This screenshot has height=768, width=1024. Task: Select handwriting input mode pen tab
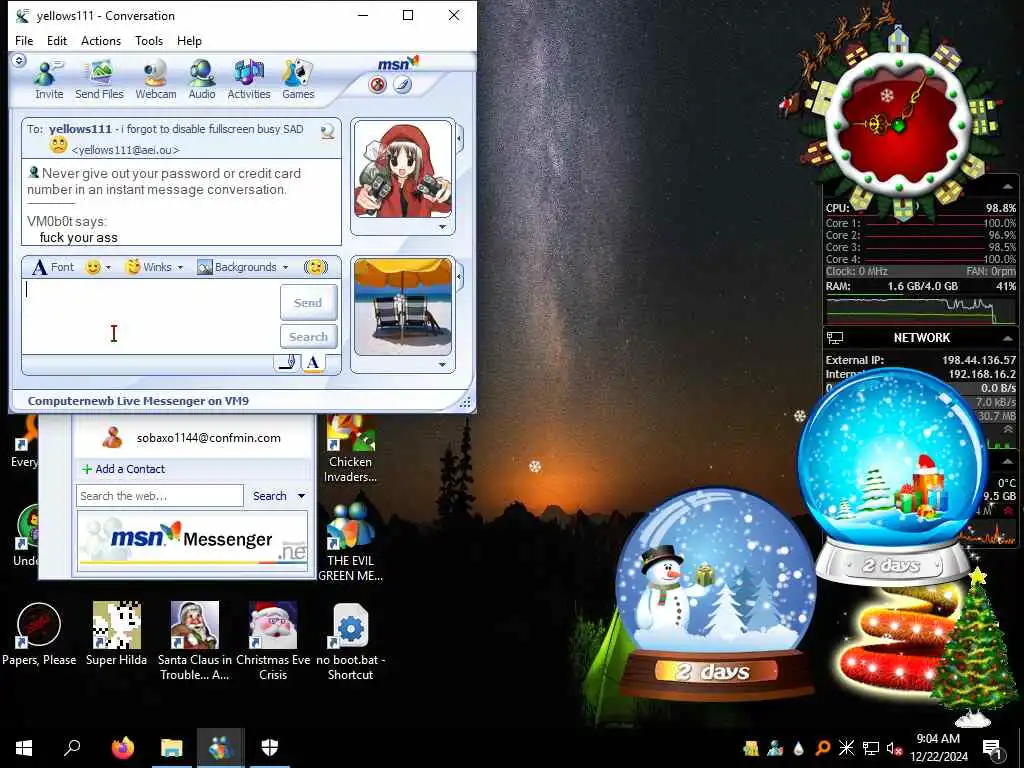tap(287, 362)
